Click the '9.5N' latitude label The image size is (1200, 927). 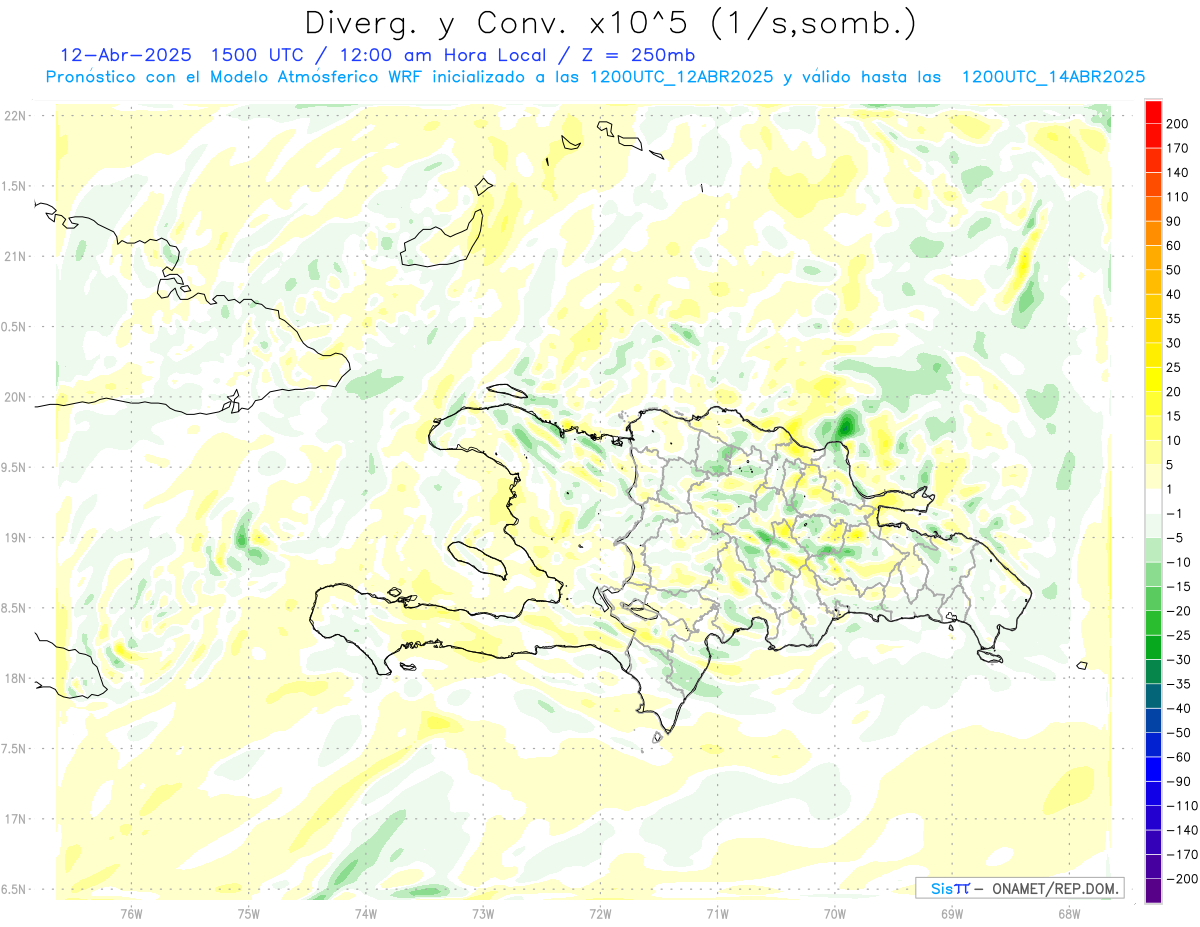pos(15,467)
